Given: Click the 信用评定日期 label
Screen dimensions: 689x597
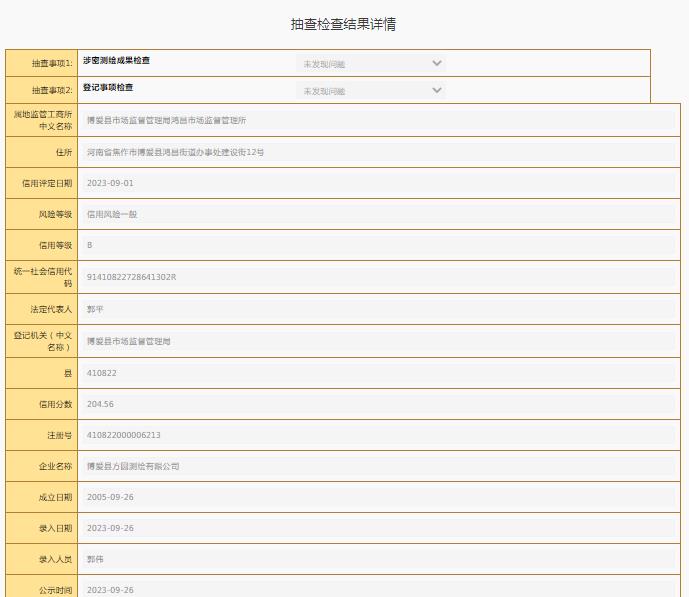Looking at the screenshot, I should pyautogui.click(x=47, y=183).
